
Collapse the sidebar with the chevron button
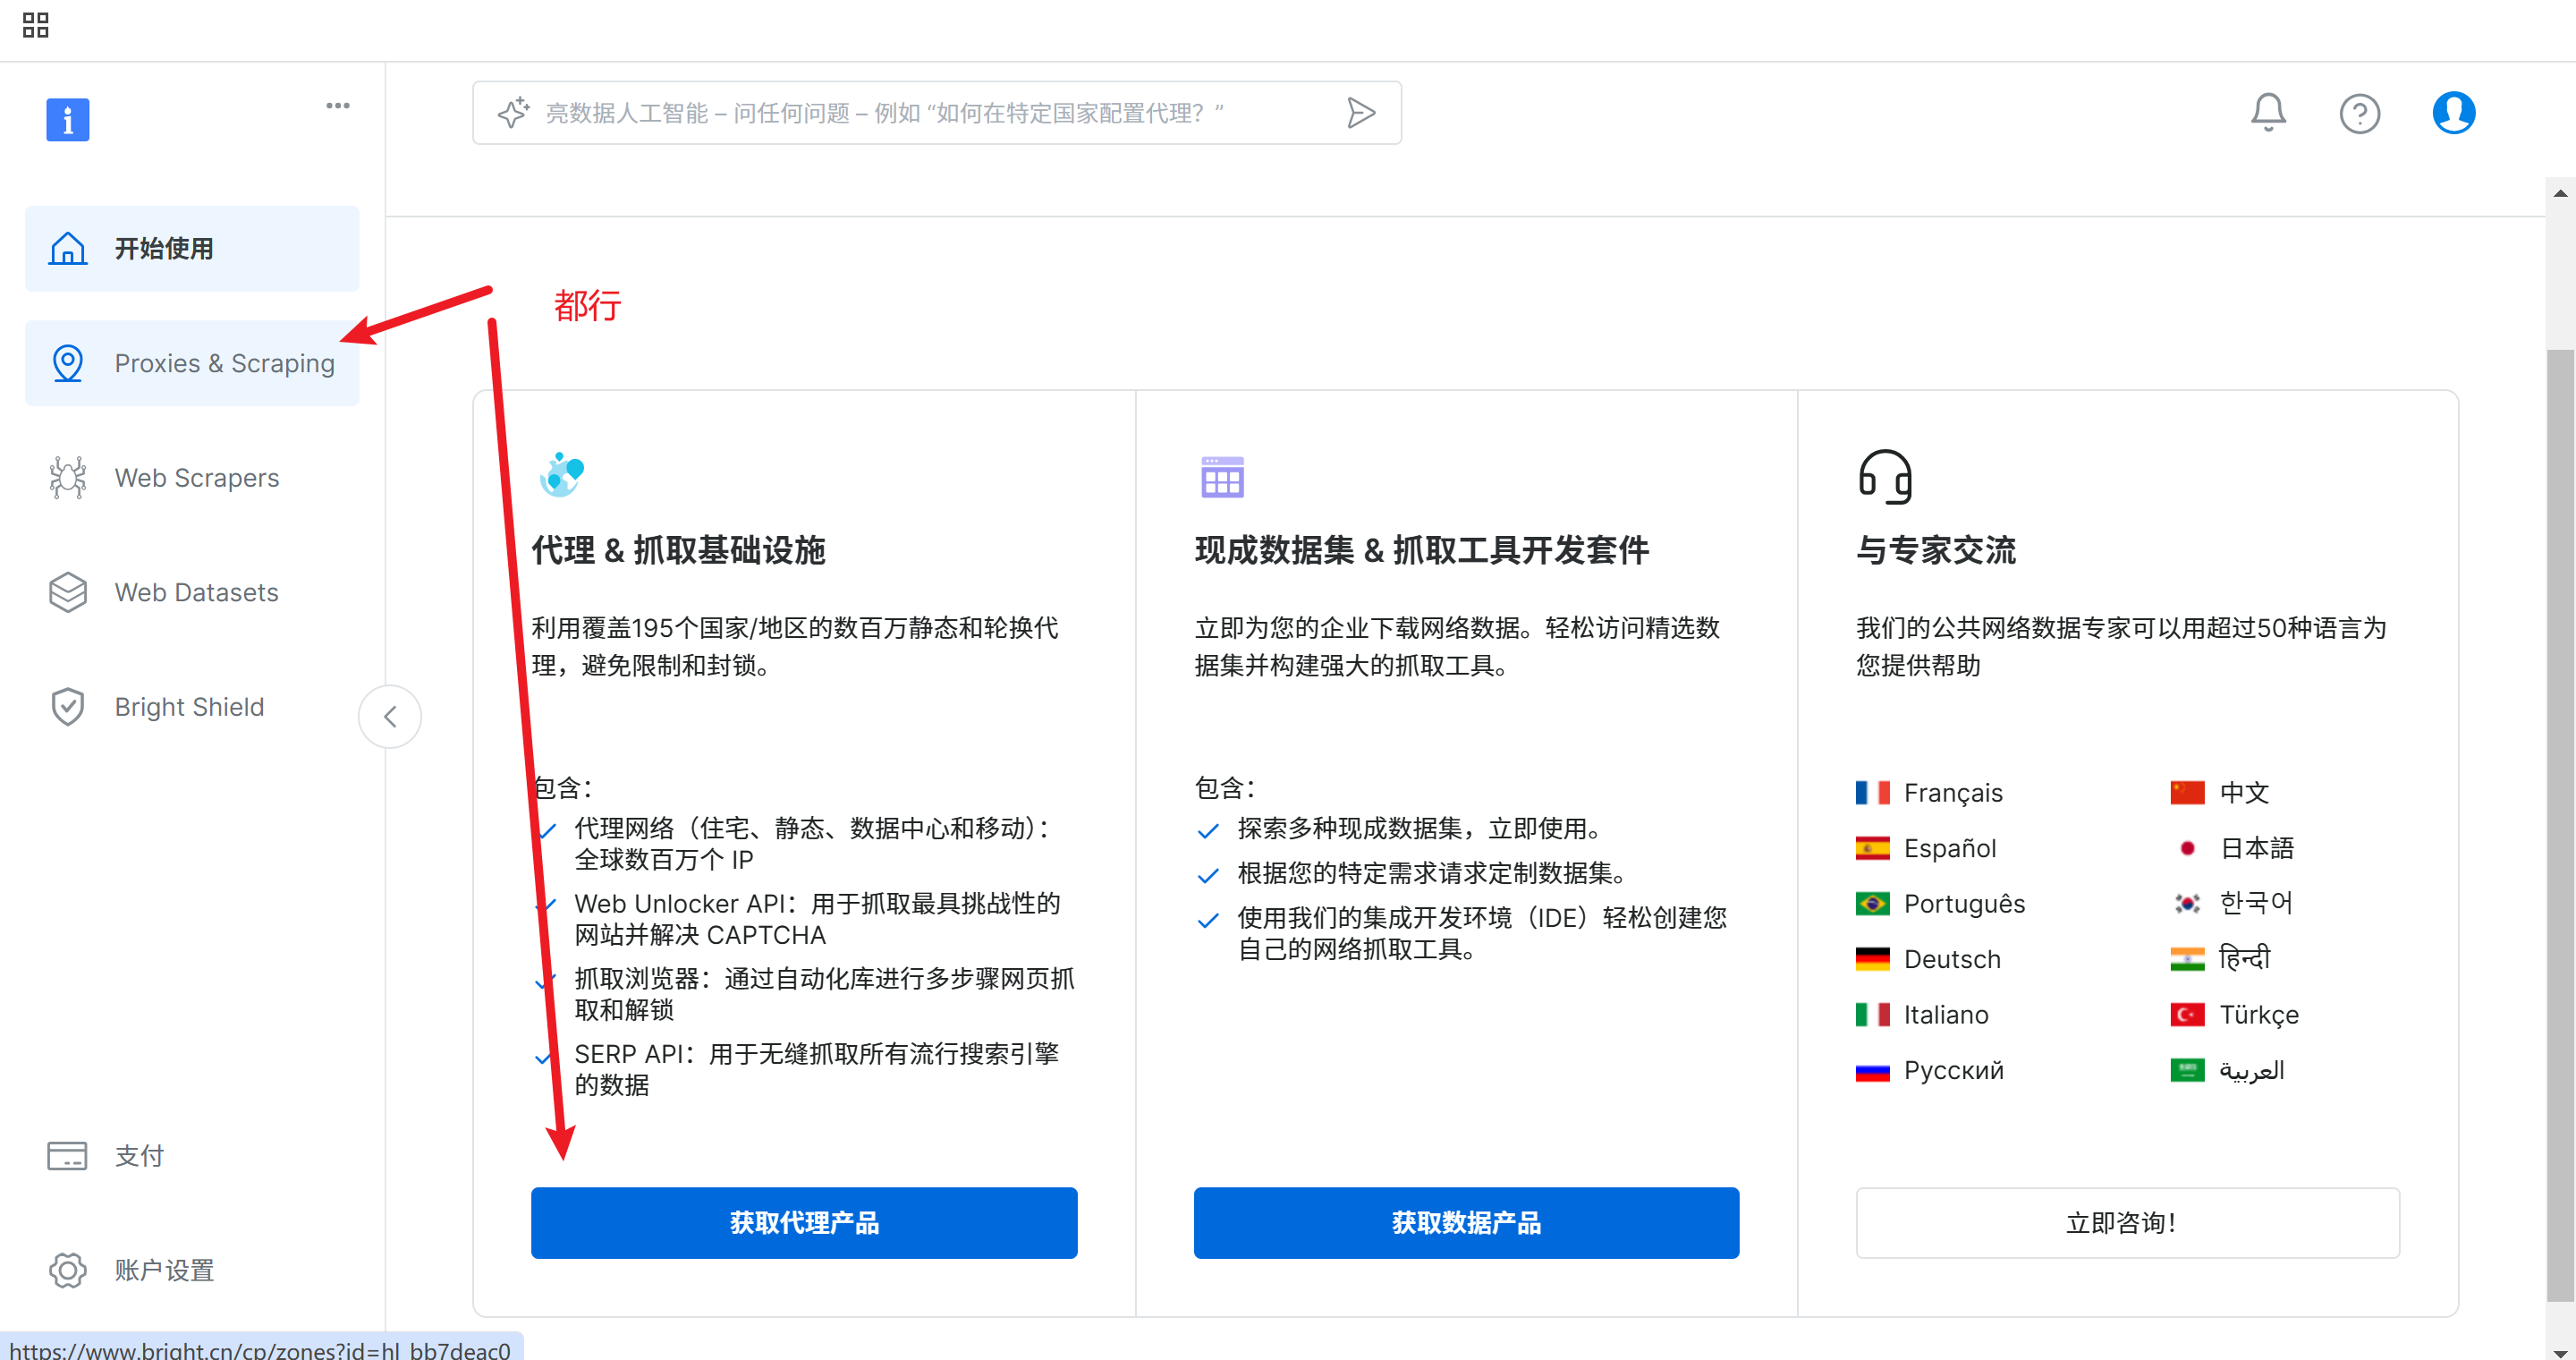390,716
